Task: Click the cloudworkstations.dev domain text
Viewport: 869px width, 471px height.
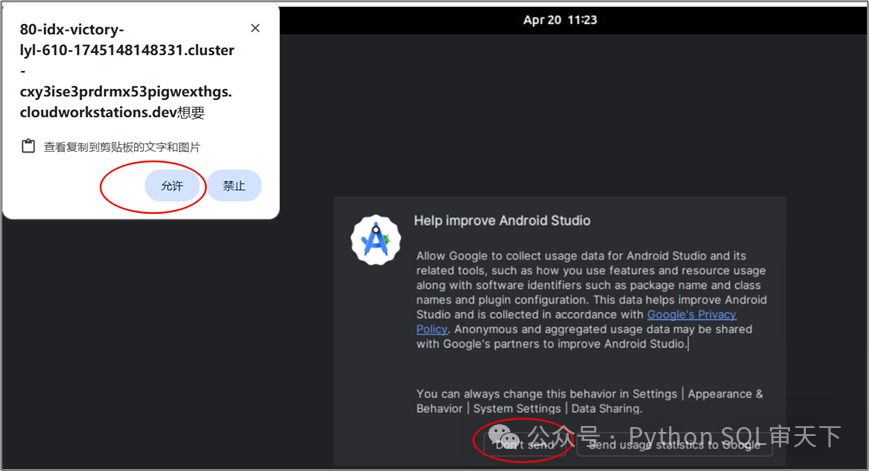Action: pyautogui.click(x=98, y=112)
